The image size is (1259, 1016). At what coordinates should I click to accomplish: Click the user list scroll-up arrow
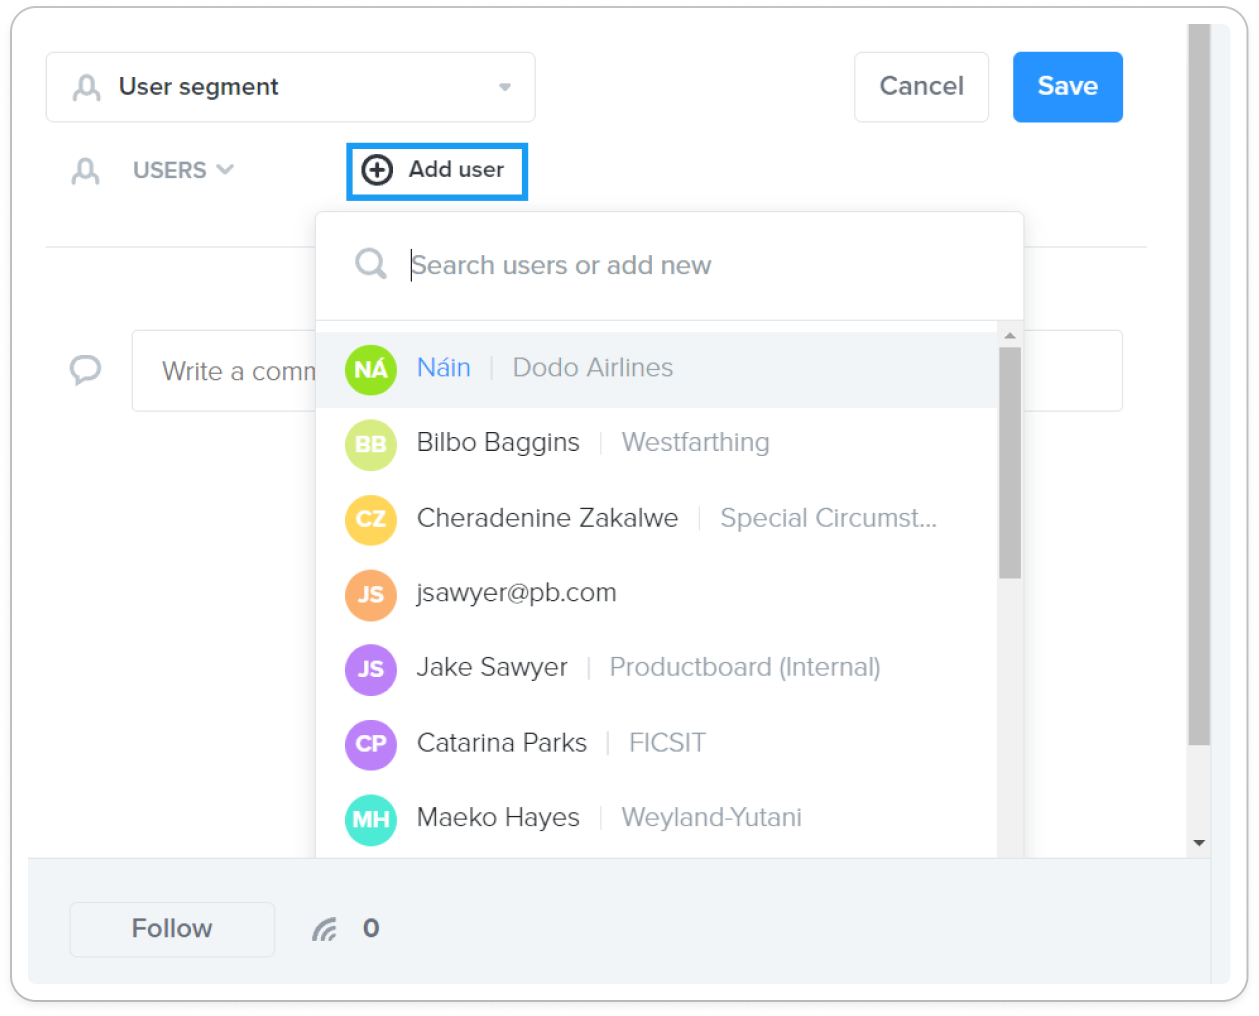(x=1010, y=336)
